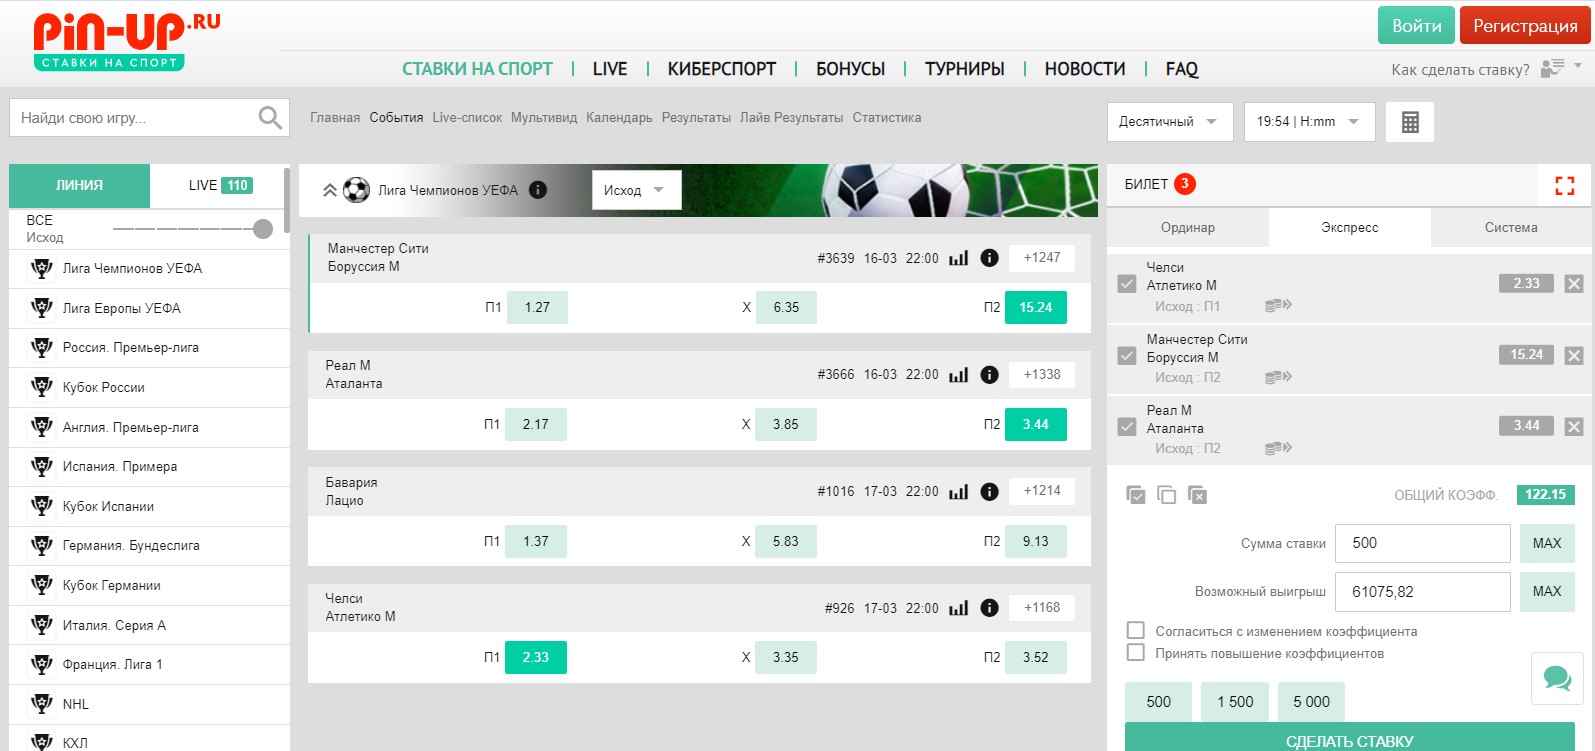Open the Десятичный odds format dropdown
The image size is (1595, 751).
pos(1170,122)
